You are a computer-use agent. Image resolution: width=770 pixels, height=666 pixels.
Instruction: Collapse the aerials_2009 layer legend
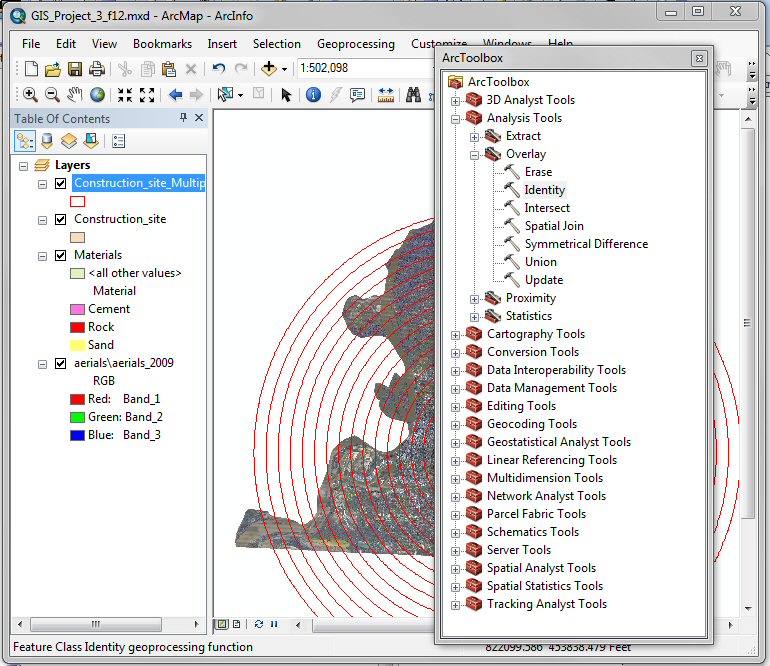pos(43,364)
